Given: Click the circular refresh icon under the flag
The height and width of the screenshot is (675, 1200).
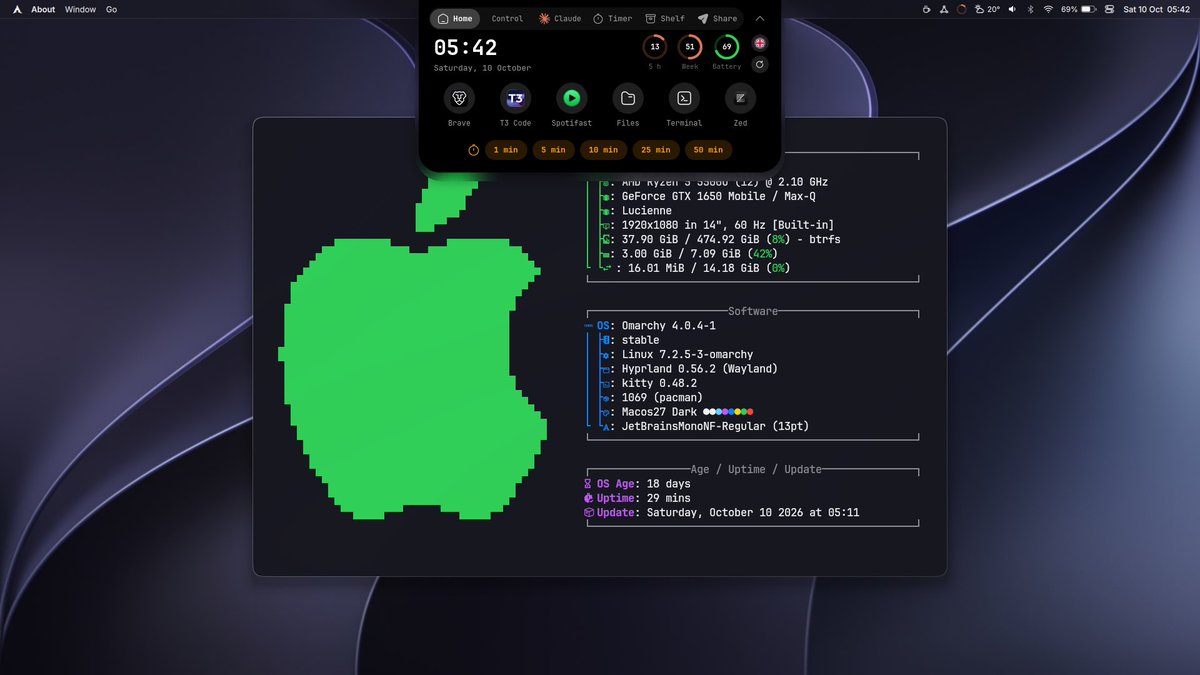Looking at the screenshot, I should pos(760,65).
